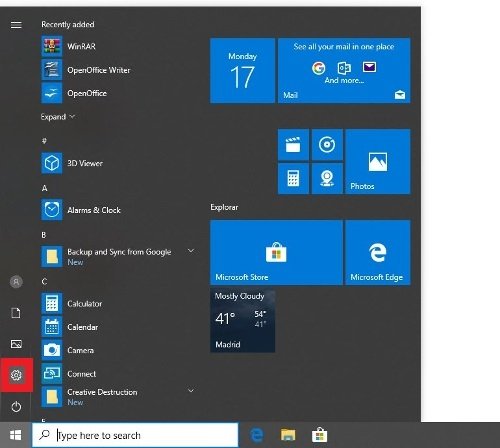
Task: Open the Microsoft Edge tile
Action: click(x=378, y=252)
